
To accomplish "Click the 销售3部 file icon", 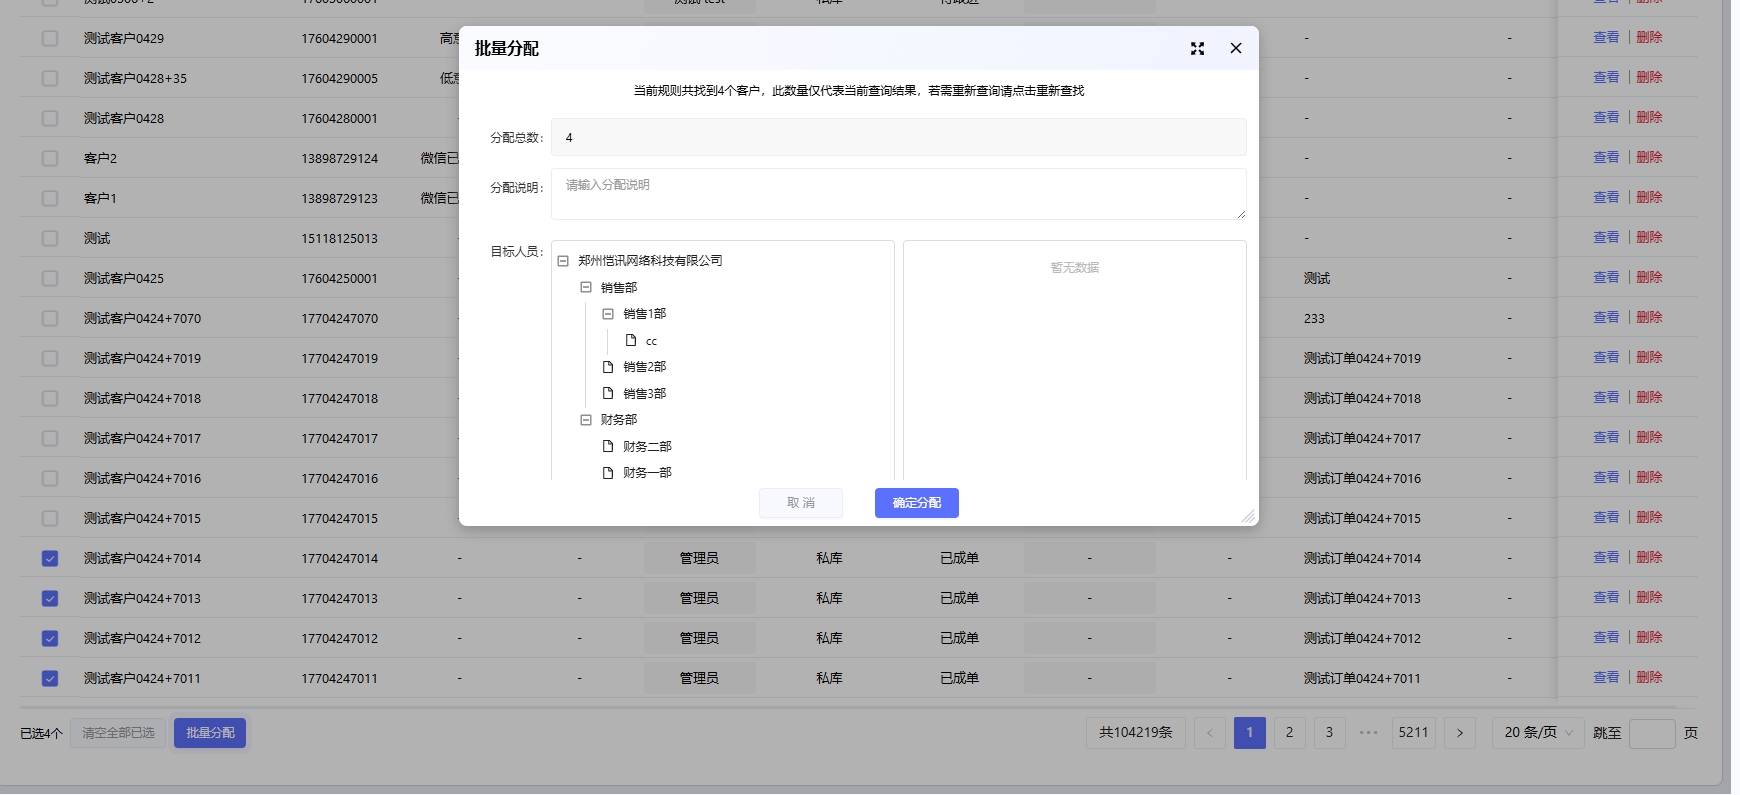I will [608, 394].
